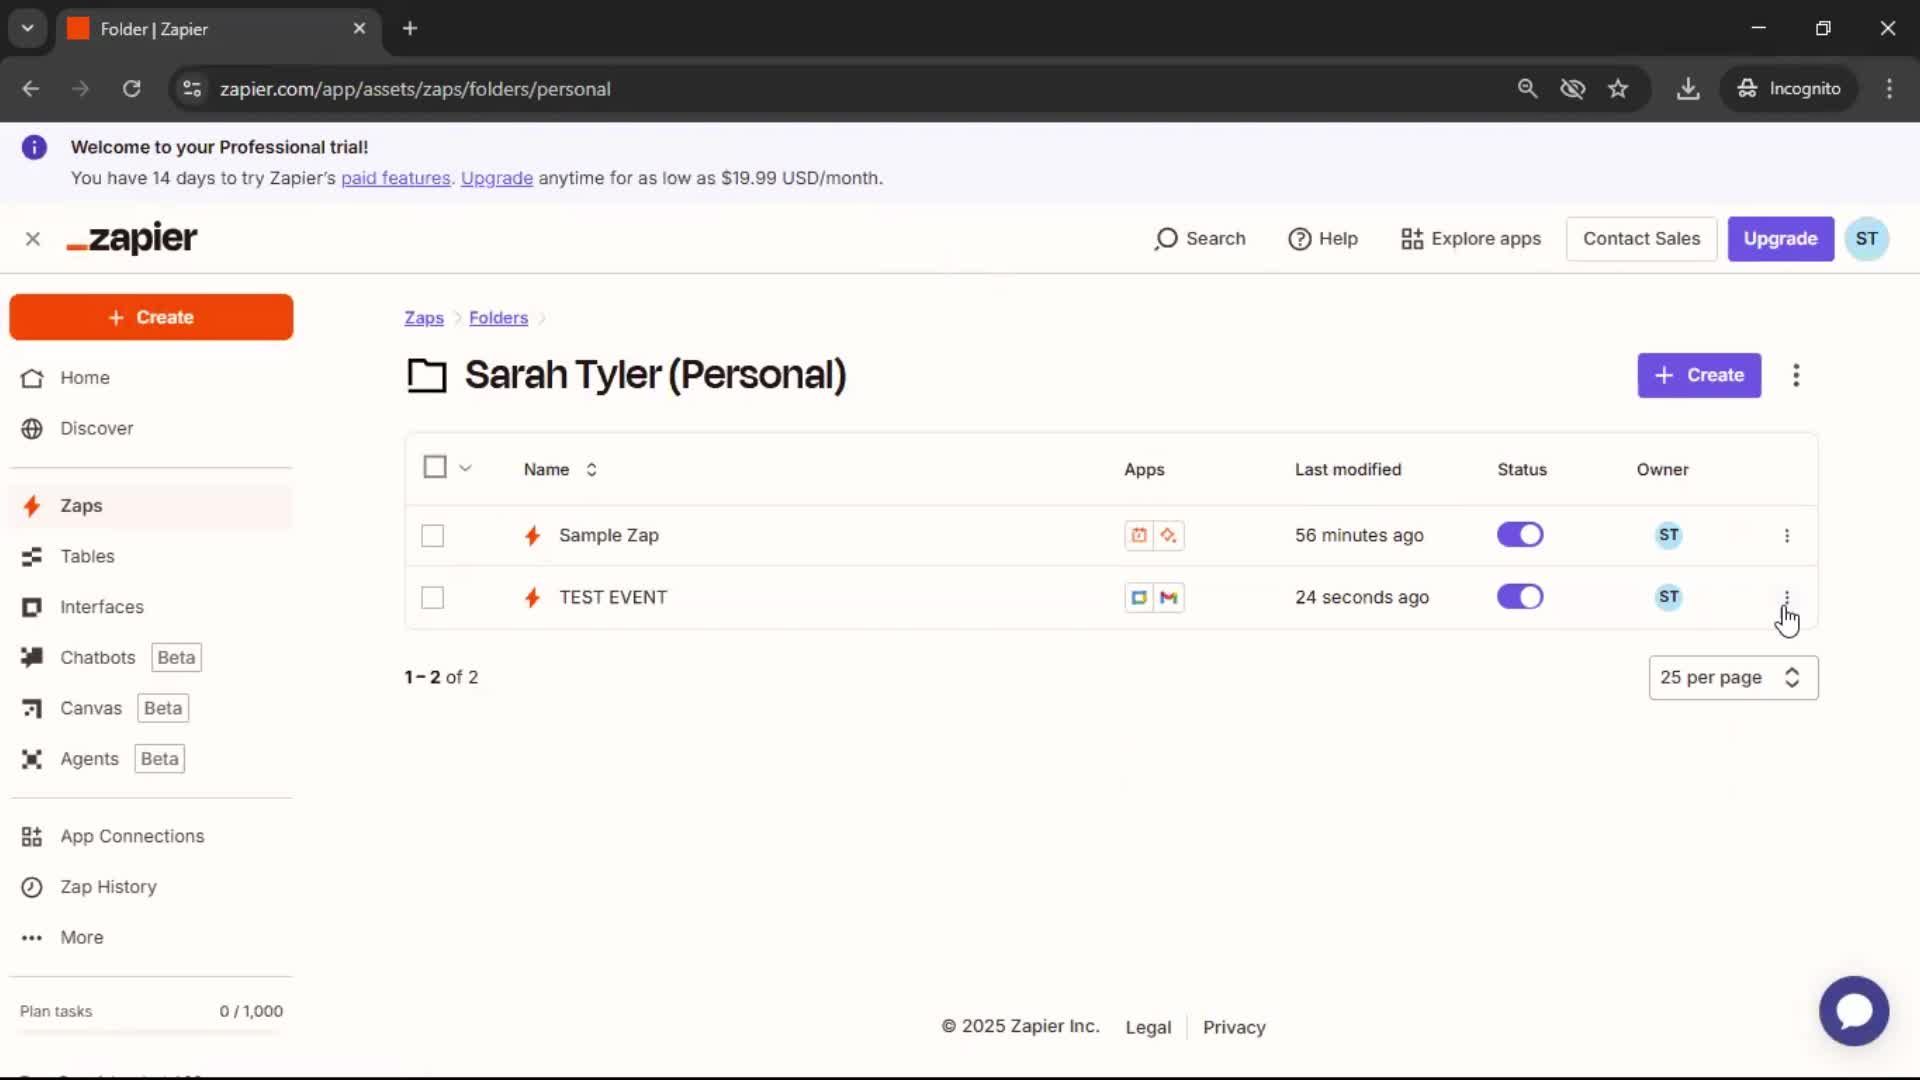Click the info icon in trial banner
The image size is (1920, 1080).
click(34, 148)
